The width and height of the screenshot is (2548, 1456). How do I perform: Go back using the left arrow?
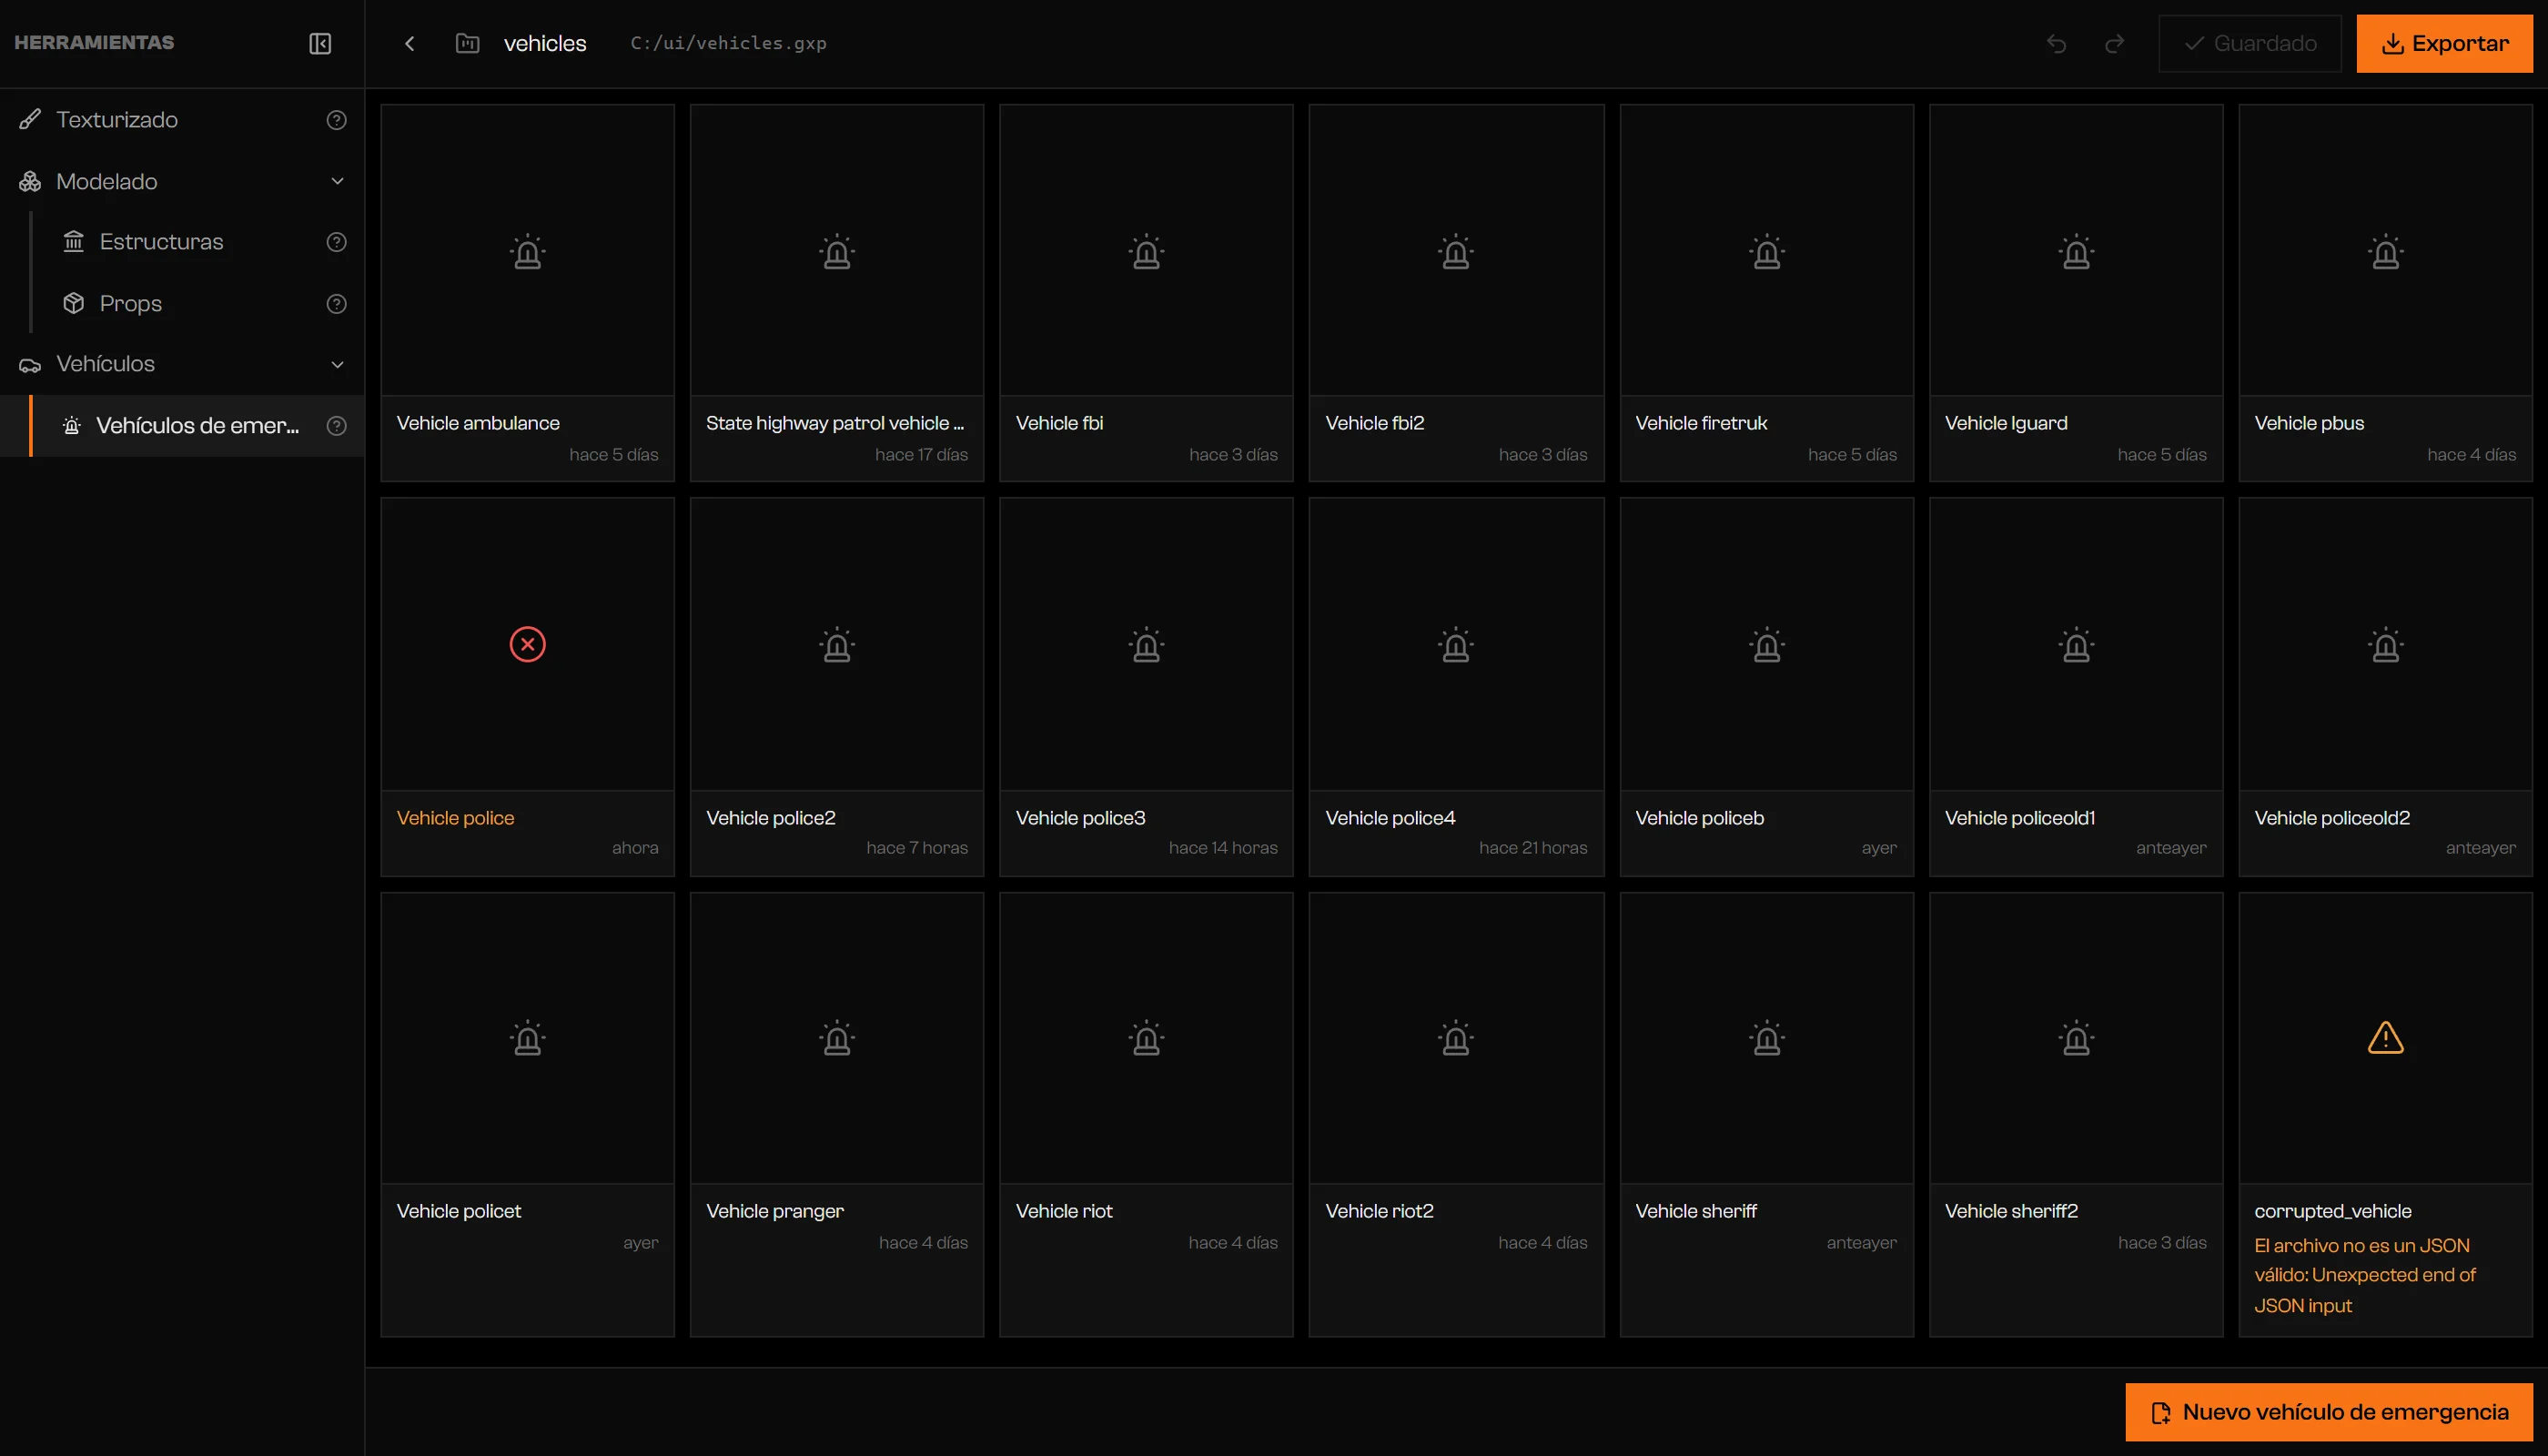(x=409, y=43)
